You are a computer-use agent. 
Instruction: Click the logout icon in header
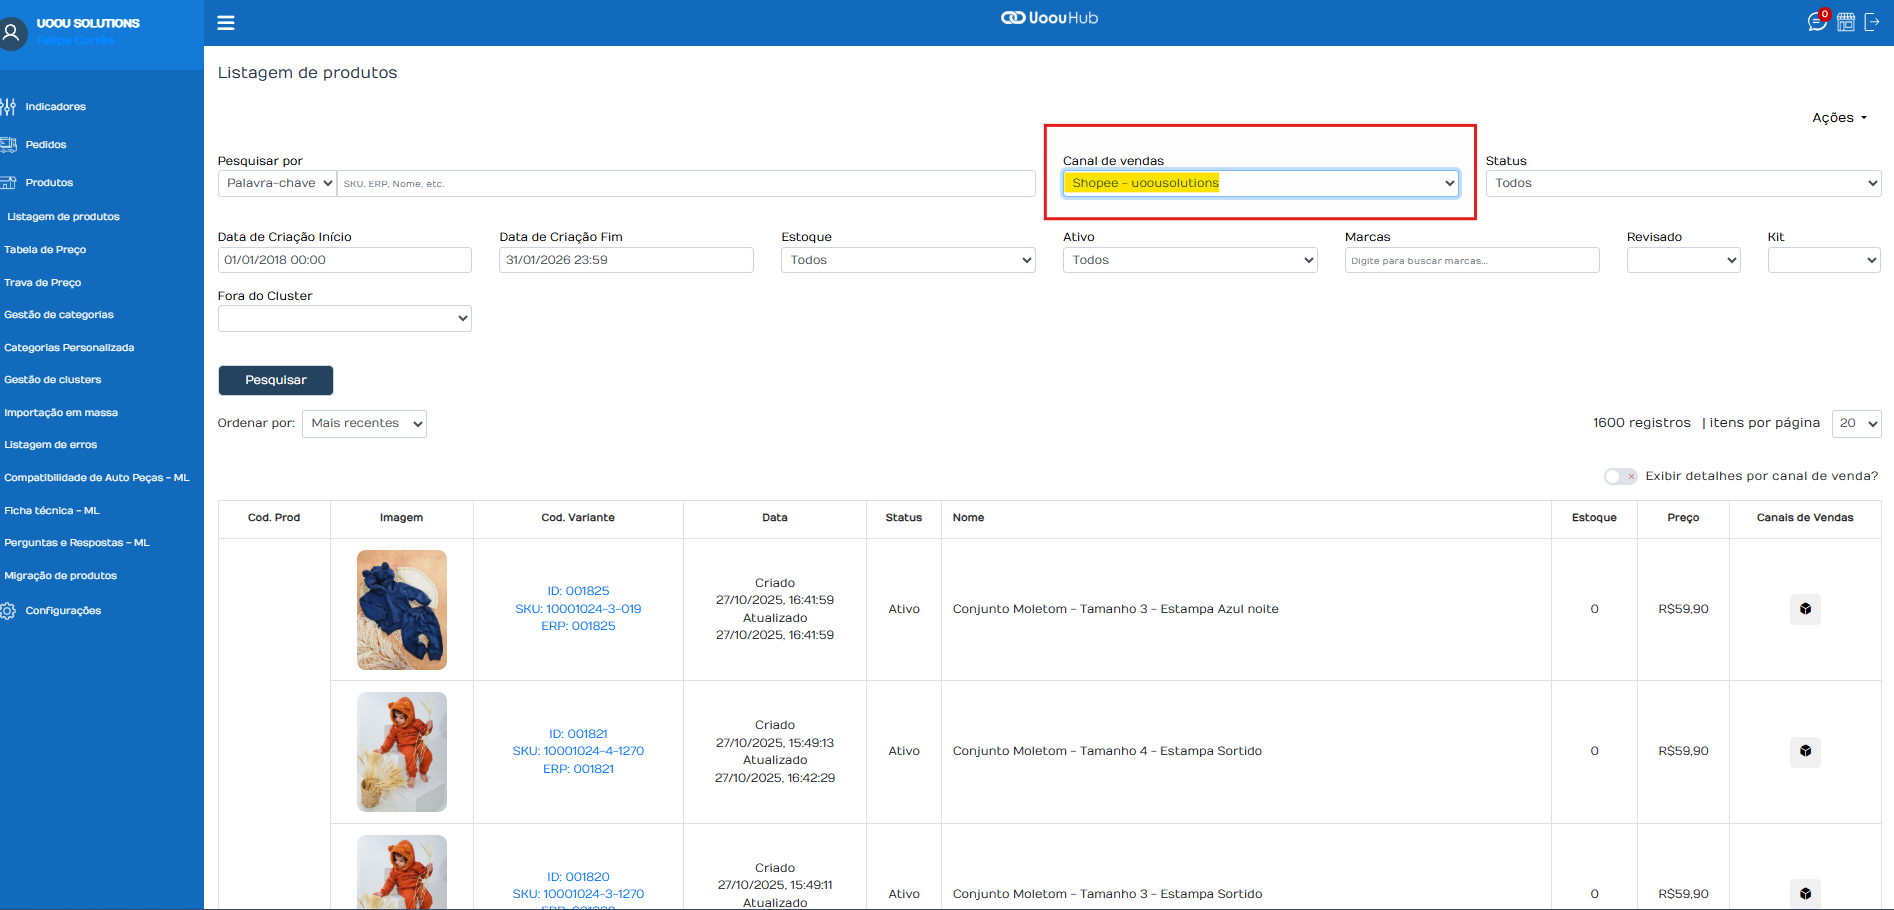(1872, 22)
